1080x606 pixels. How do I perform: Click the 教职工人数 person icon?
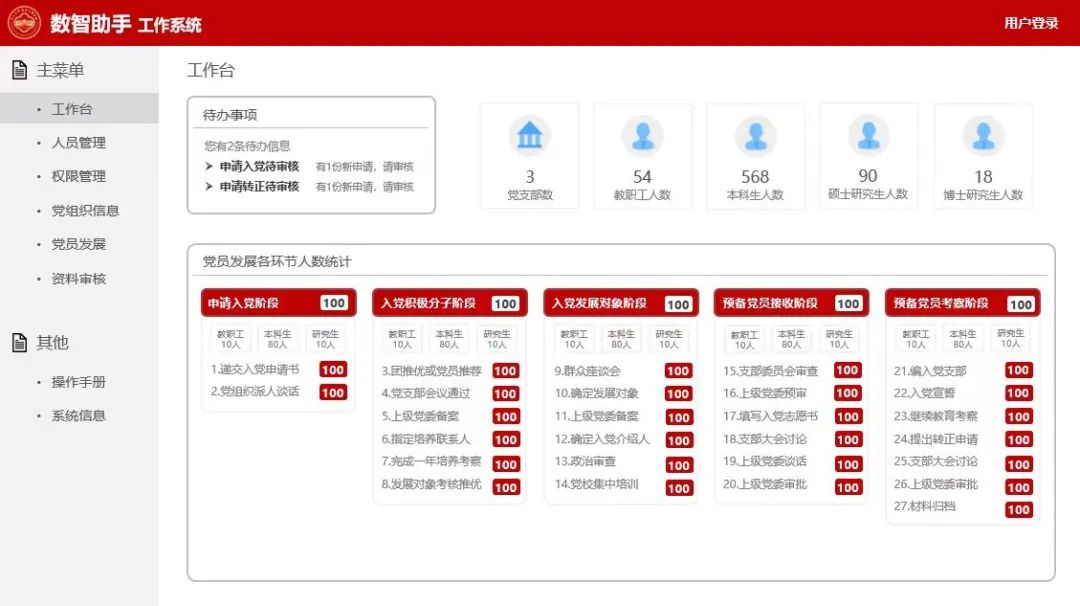tap(642, 135)
